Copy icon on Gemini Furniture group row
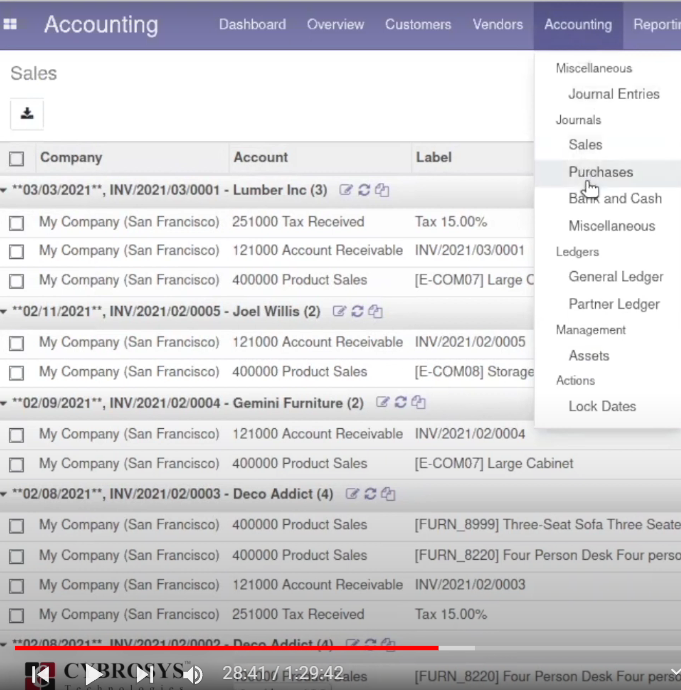 [x=418, y=402]
